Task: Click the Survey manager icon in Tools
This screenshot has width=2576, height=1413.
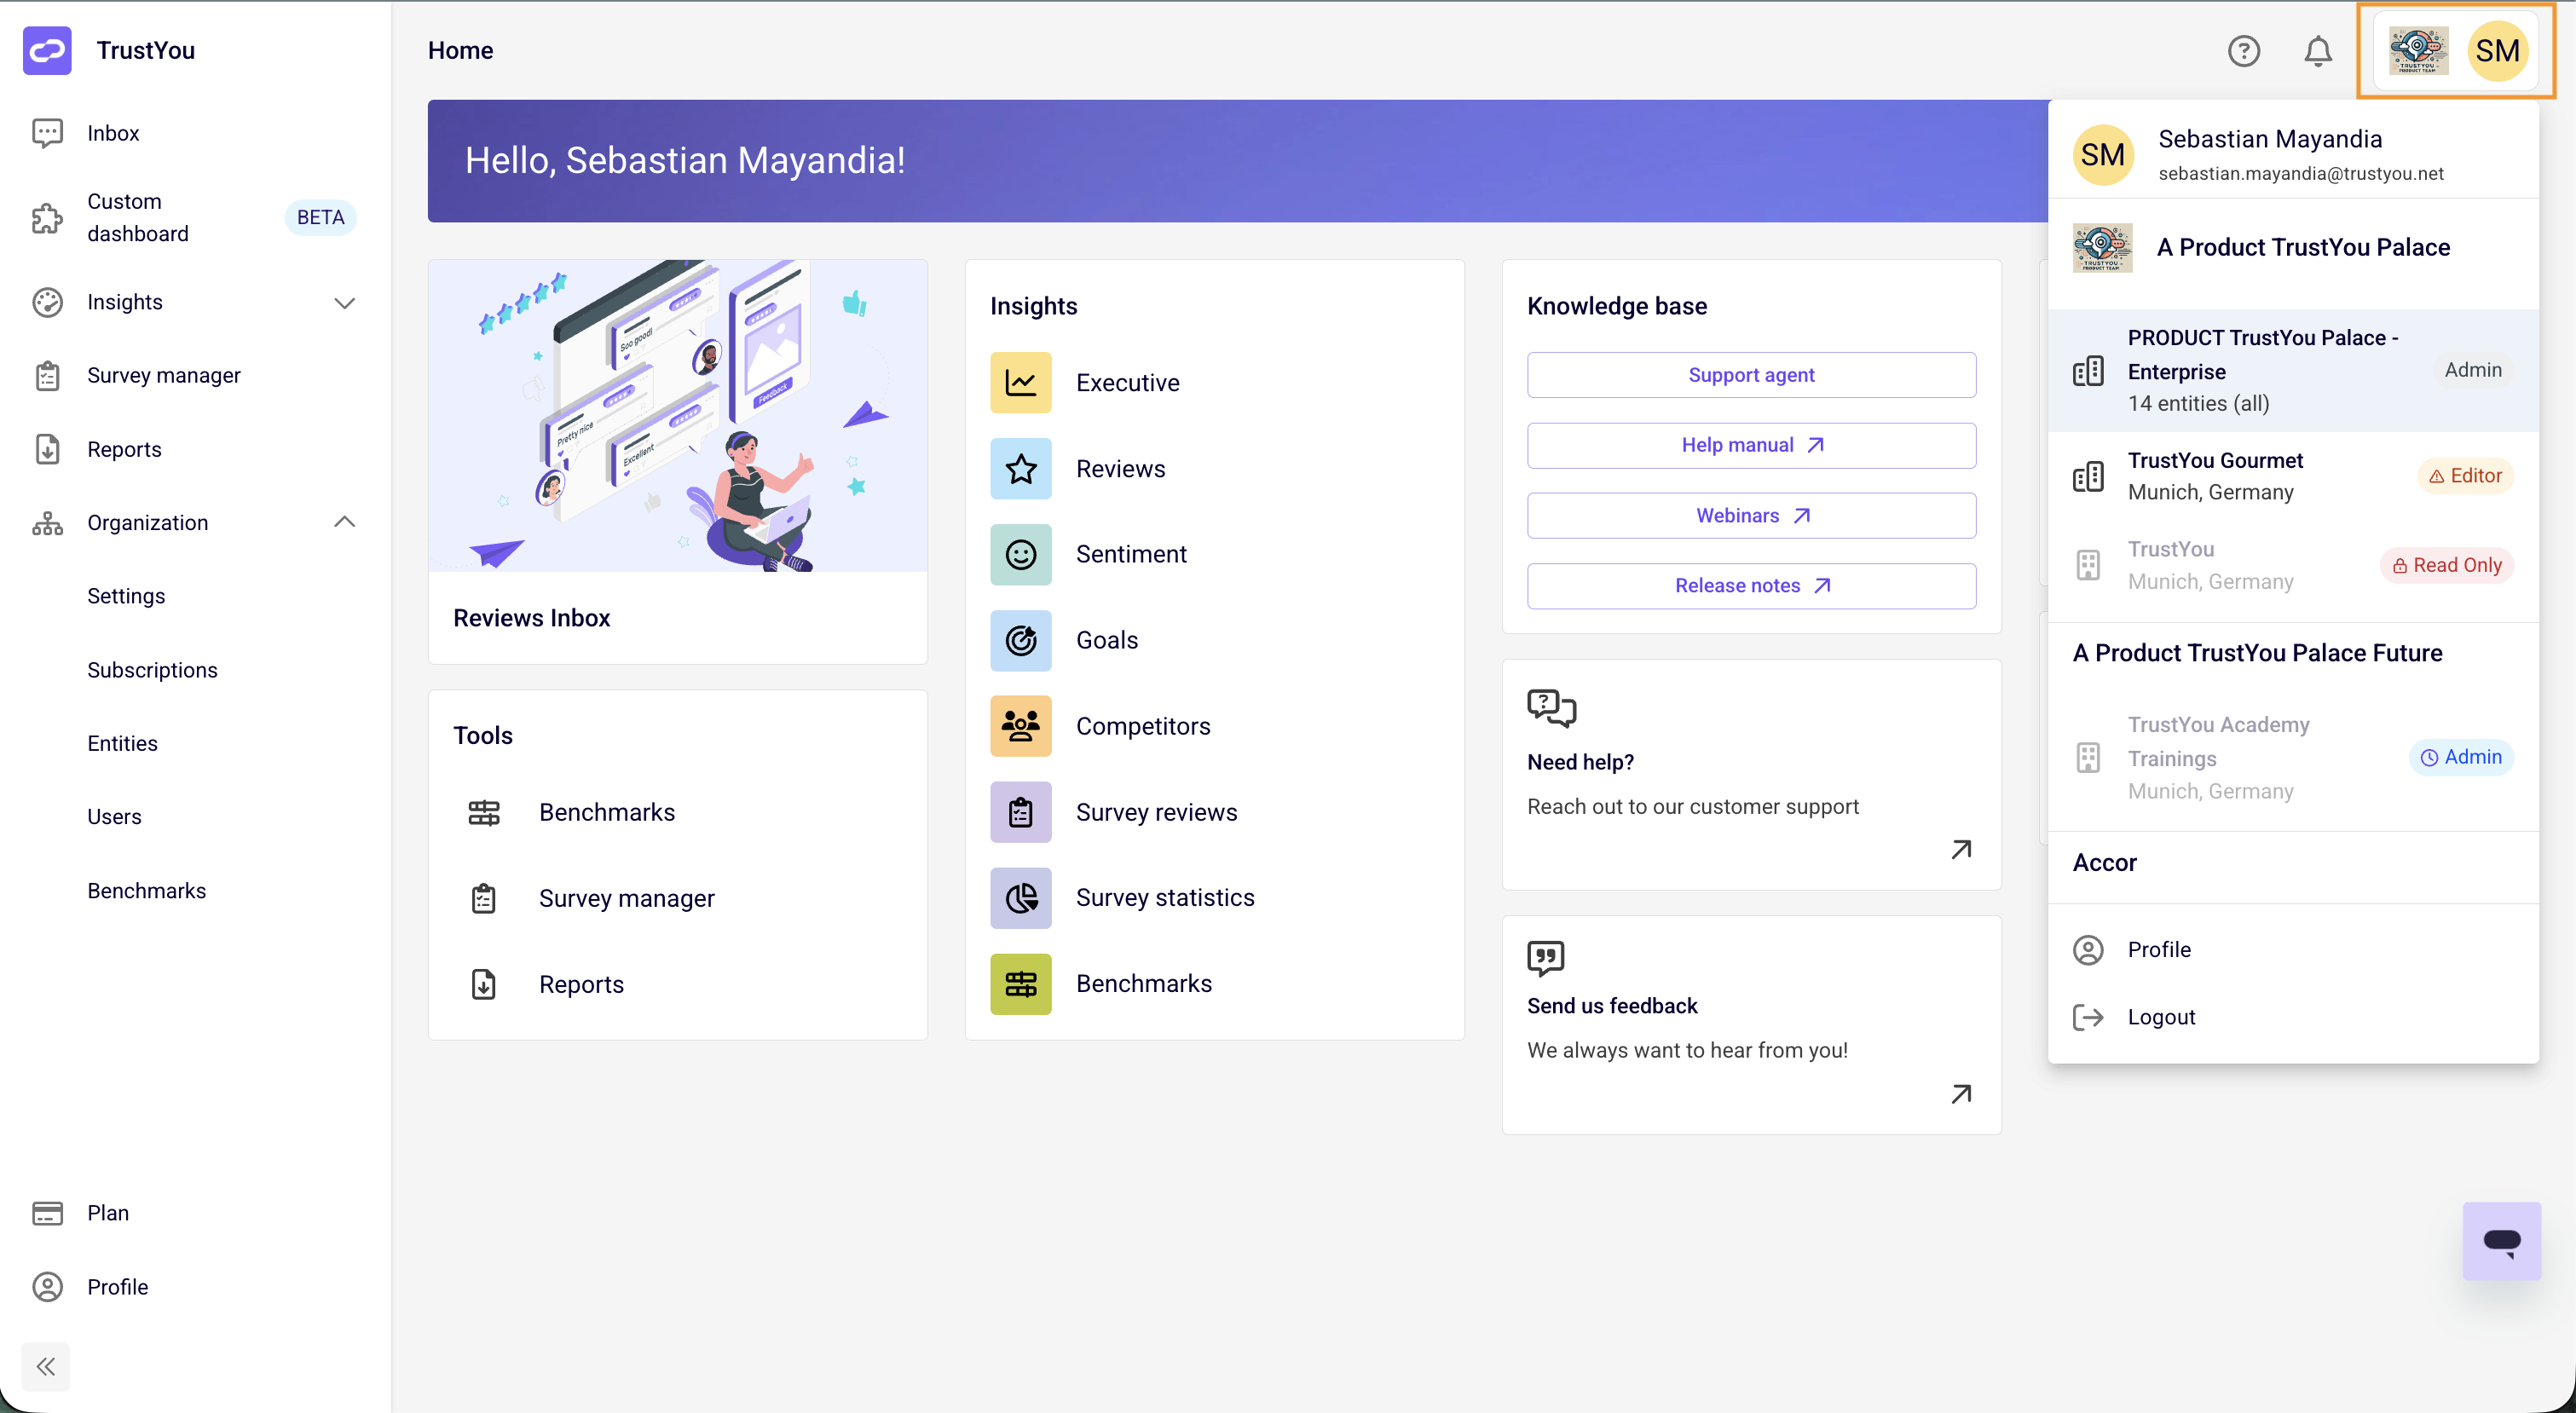Action: [x=484, y=899]
